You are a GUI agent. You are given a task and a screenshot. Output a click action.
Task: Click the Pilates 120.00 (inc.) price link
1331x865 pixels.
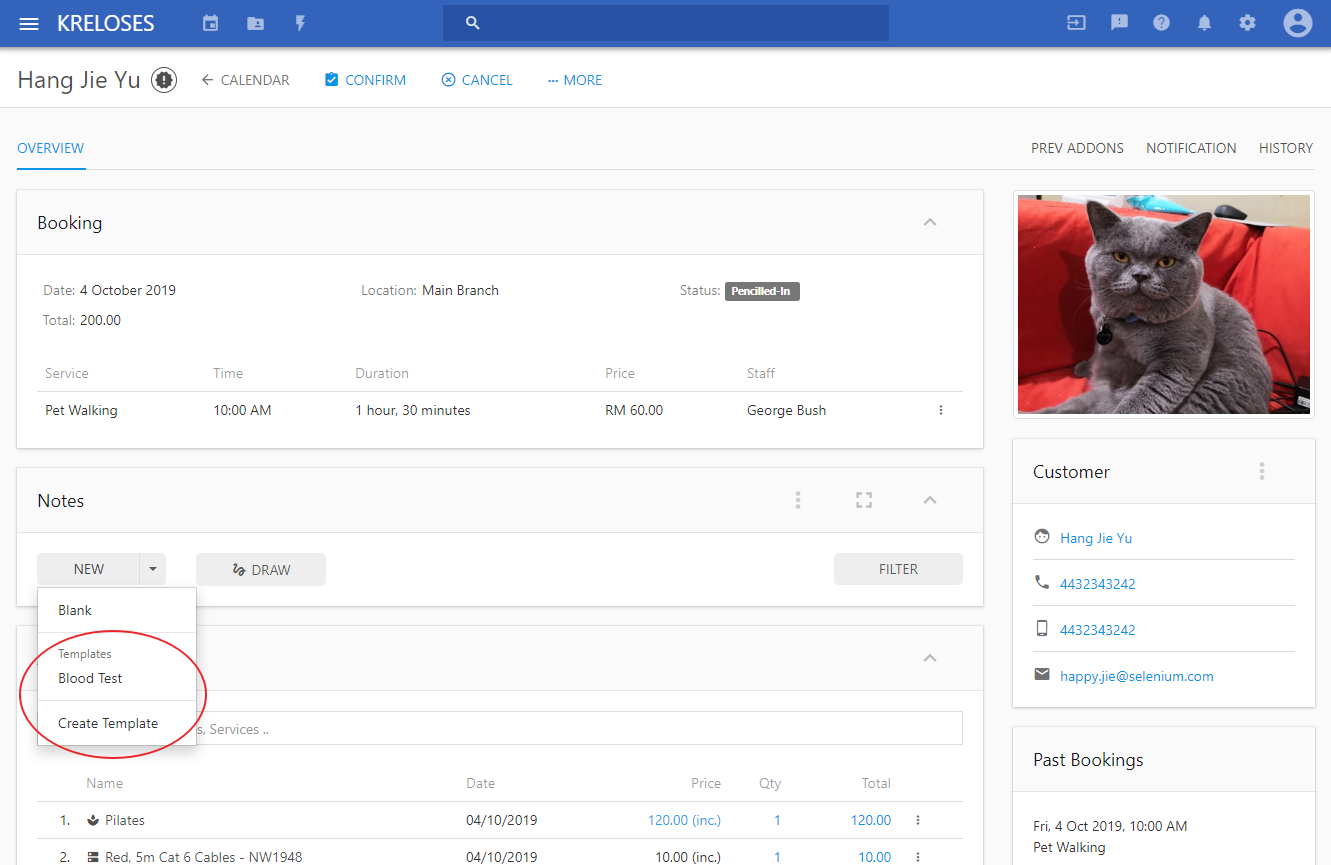[684, 820]
